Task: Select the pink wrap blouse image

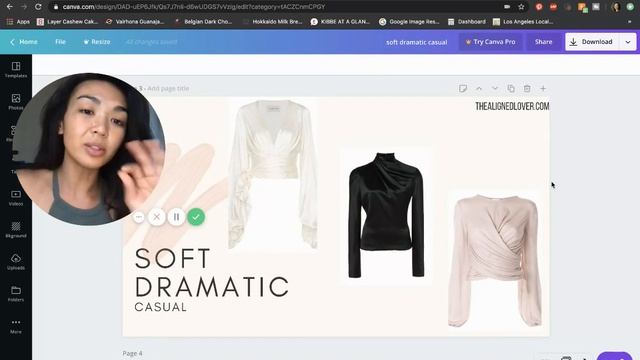Action: click(x=495, y=261)
